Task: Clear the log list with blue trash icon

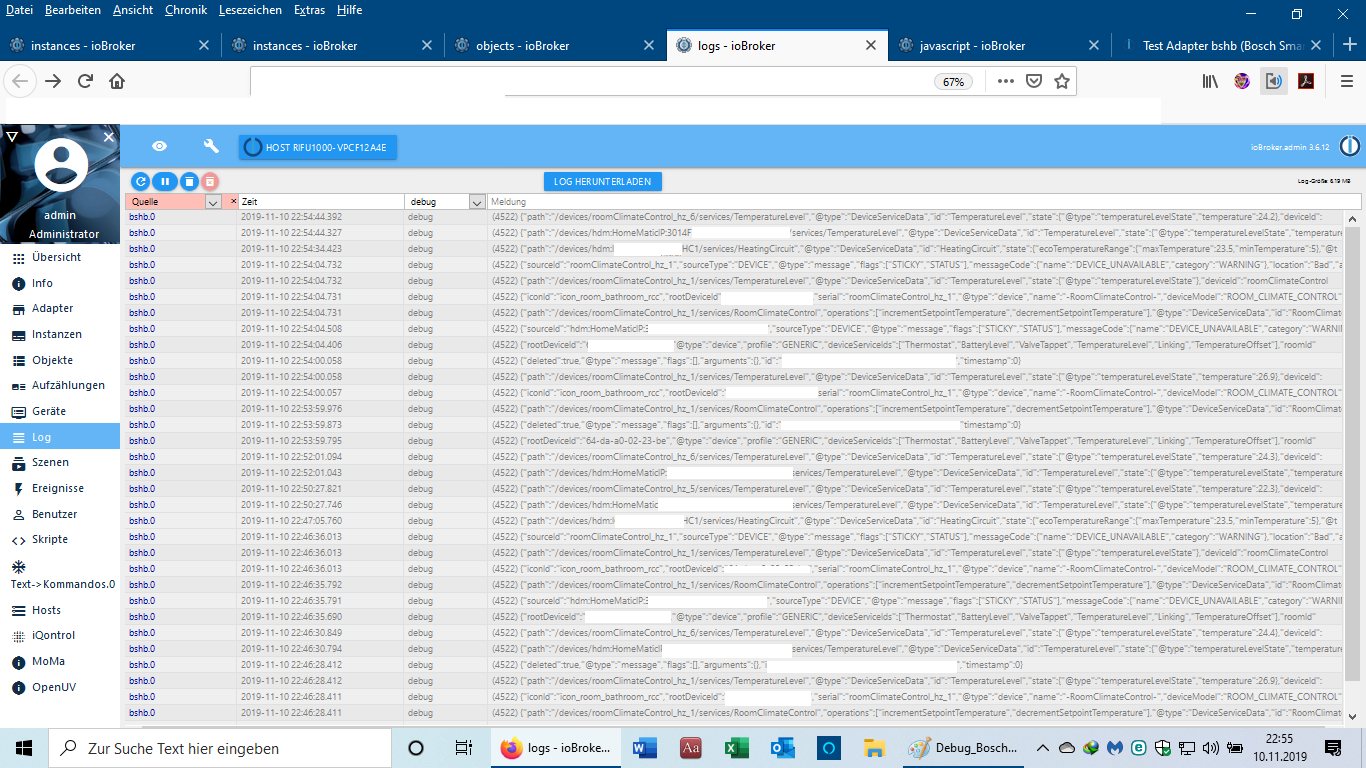Action: (x=188, y=181)
